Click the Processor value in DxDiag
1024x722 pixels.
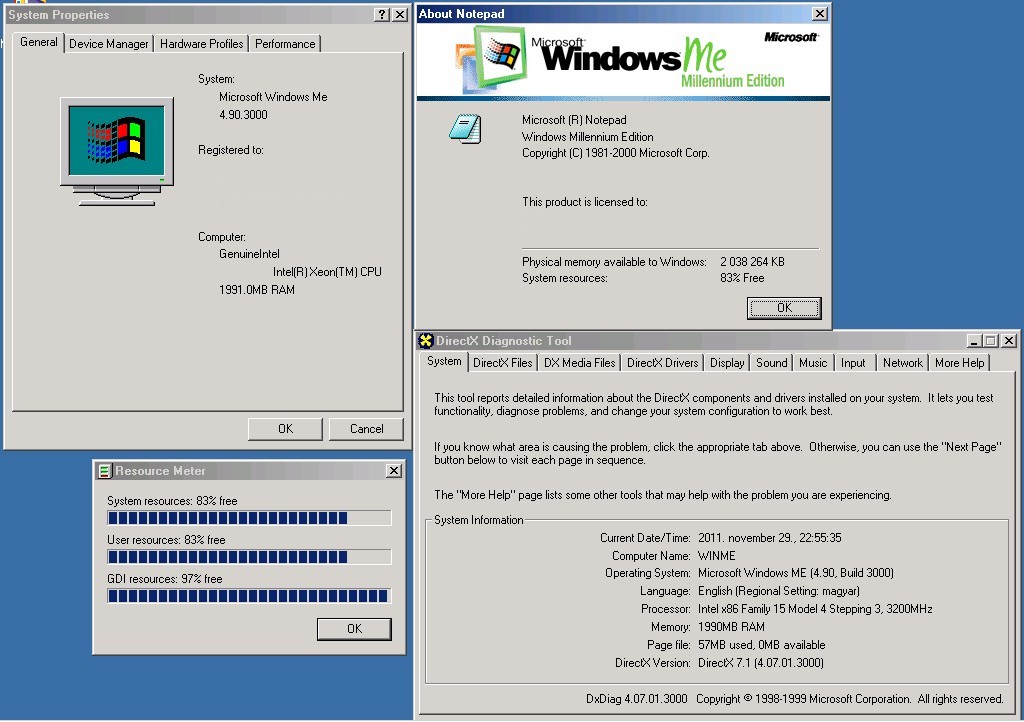coord(815,609)
